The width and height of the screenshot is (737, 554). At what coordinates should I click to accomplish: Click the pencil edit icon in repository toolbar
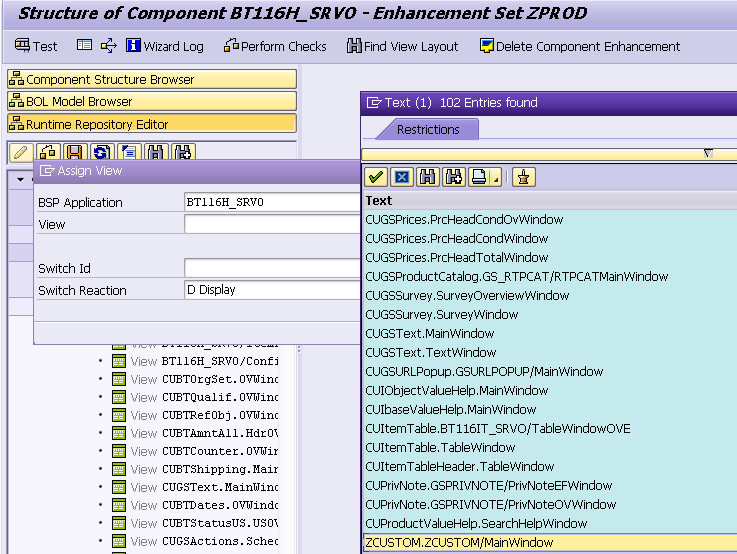point(21,152)
